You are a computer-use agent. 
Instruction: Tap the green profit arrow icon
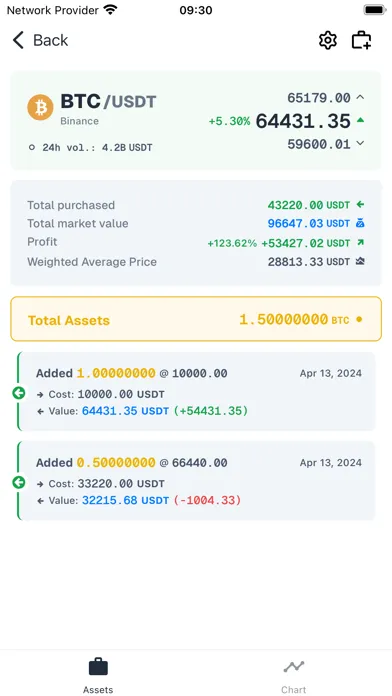click(x=360, y=242)
